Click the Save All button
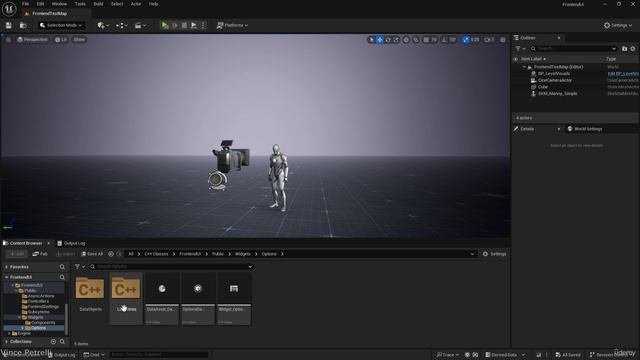The height and width of the screenshot is (360, 640). [92, 254]
